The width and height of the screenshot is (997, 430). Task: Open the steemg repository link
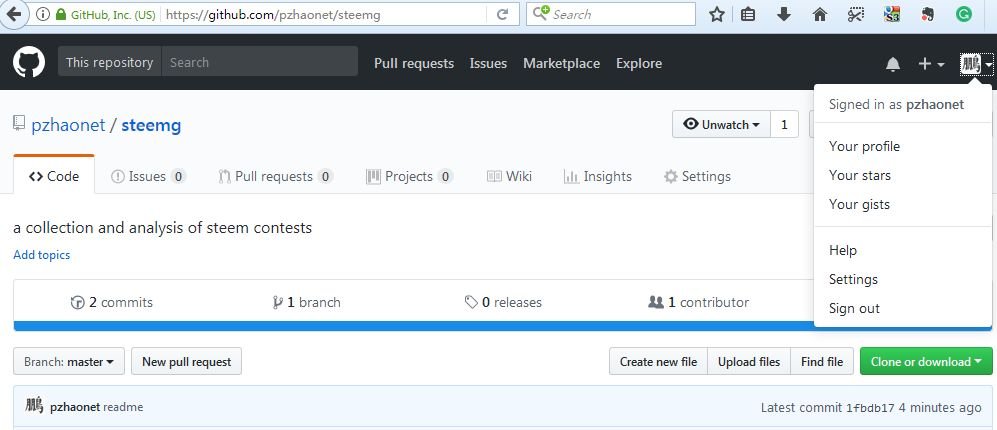[151, 125]
